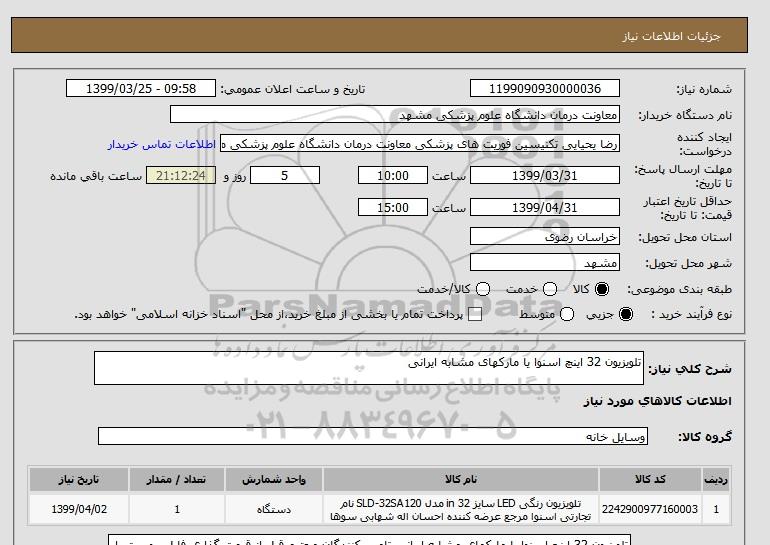Open the اطلاعات تماس خریدار link
The height and width of the screenshot is (545, 770).
click(x=162, y=145)
